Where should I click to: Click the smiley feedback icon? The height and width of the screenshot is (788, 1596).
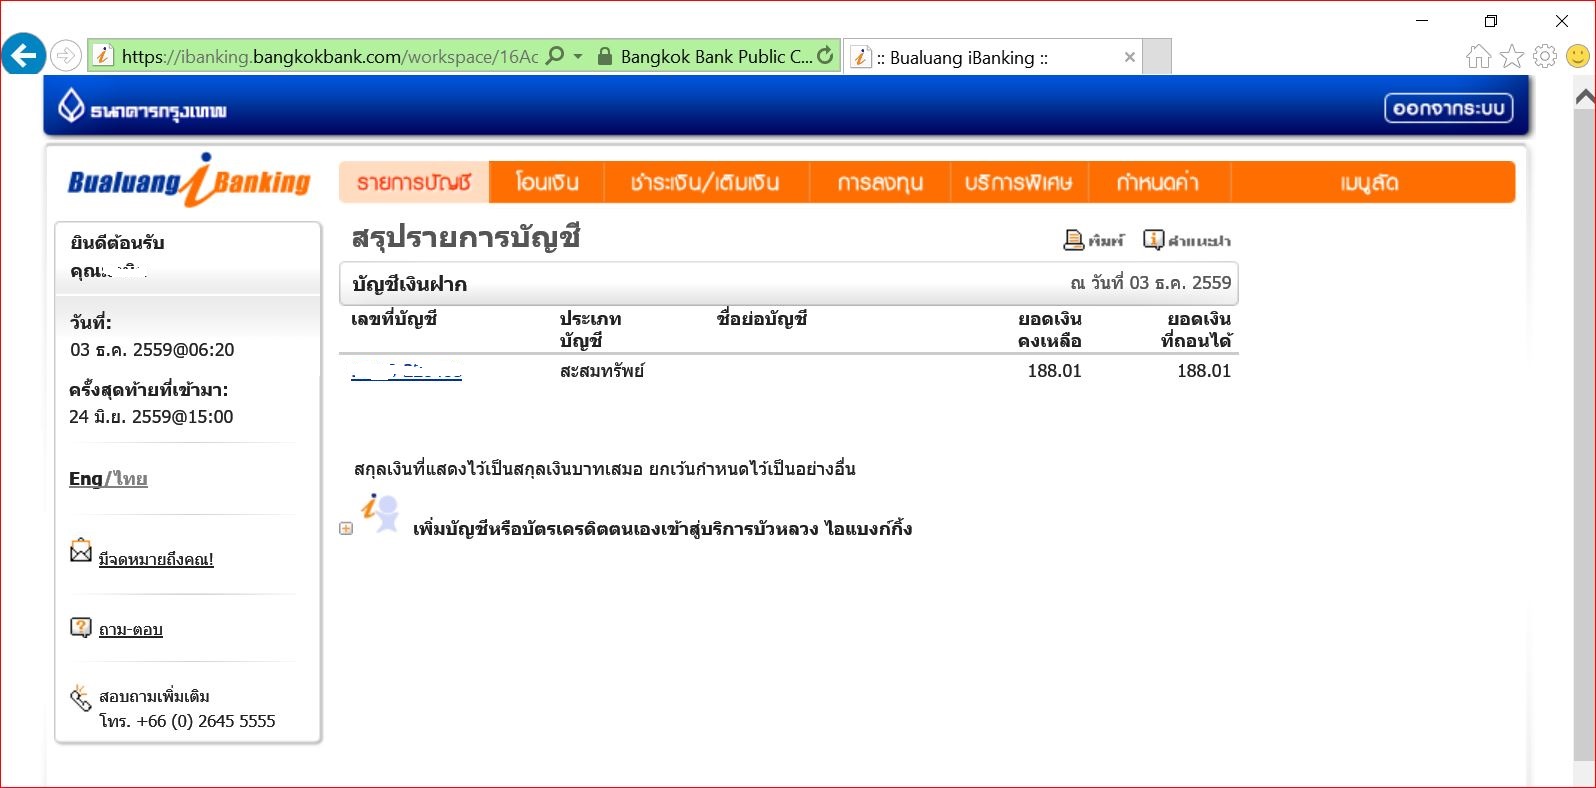click(1578, 57)
